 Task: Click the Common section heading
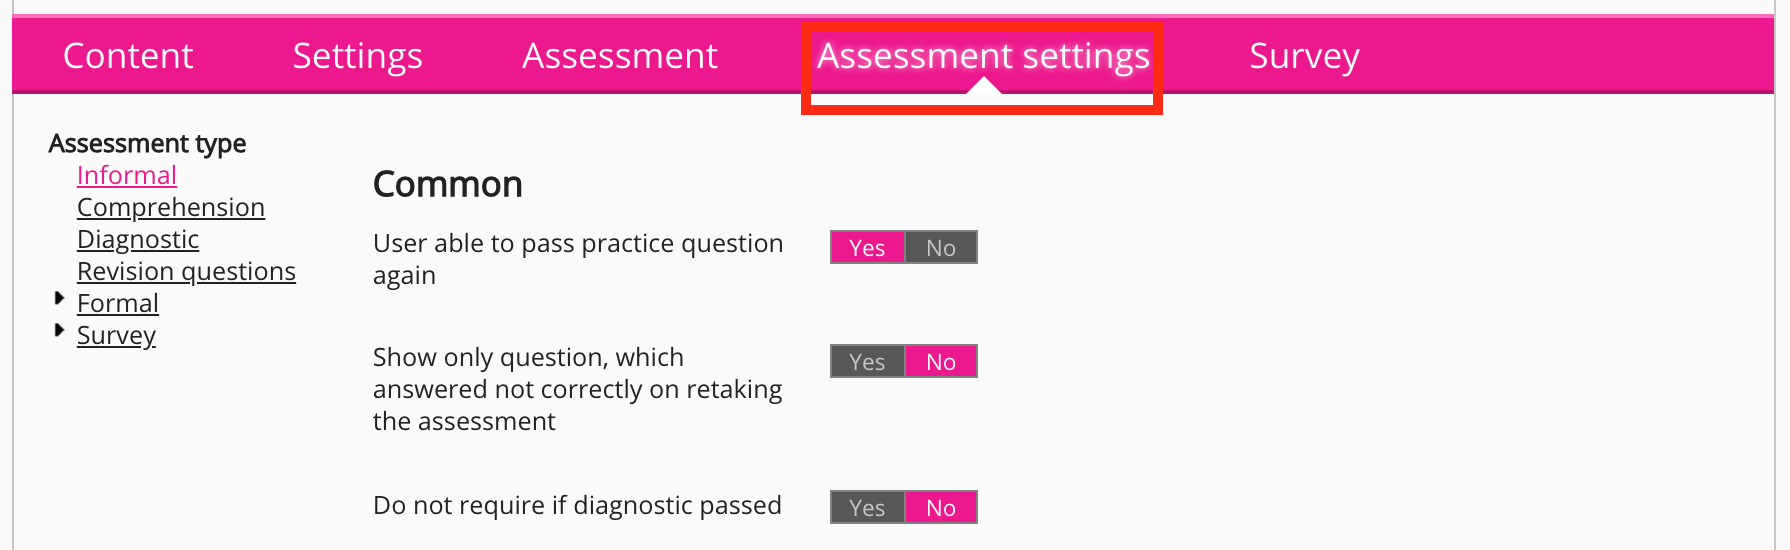(x=447, y=184)
